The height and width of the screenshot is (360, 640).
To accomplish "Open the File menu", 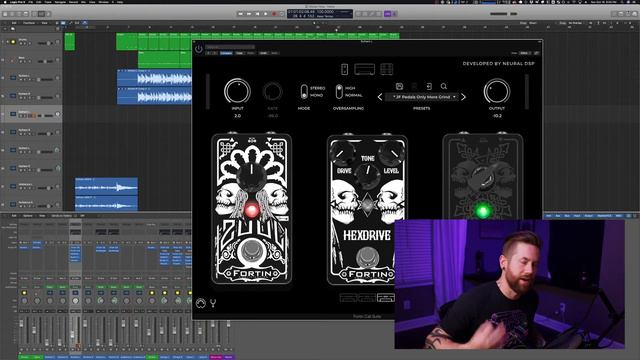I will coord(31,2).
